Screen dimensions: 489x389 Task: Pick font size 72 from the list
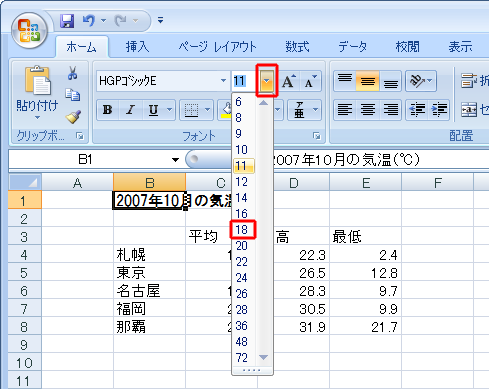coord(243,358)
